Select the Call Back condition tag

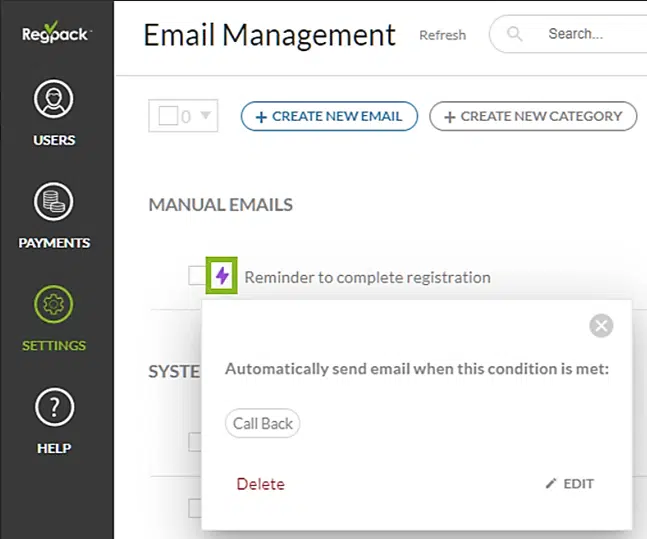click(263, 423)
